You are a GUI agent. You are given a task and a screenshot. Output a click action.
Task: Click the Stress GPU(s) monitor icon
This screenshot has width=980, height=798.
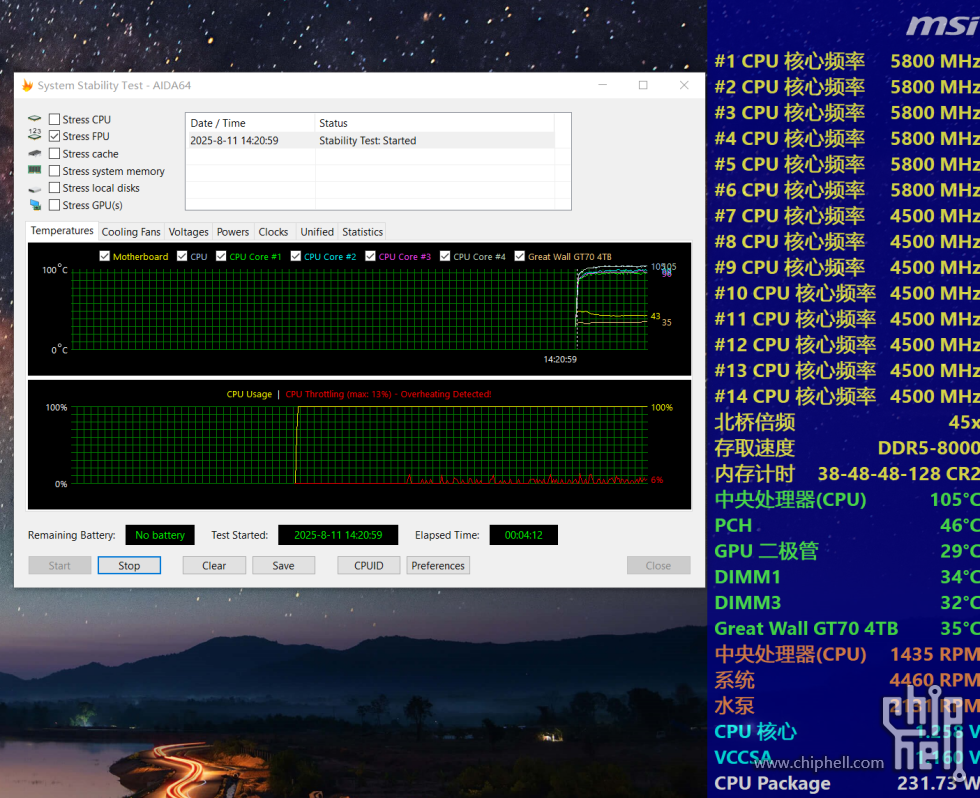point(34,205)
